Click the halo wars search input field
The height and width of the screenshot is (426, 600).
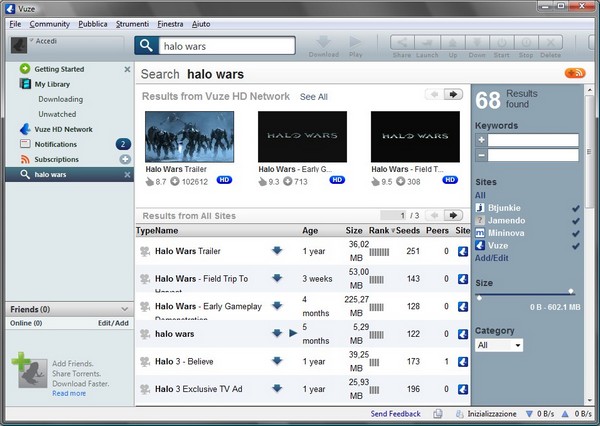coord(227,46)
